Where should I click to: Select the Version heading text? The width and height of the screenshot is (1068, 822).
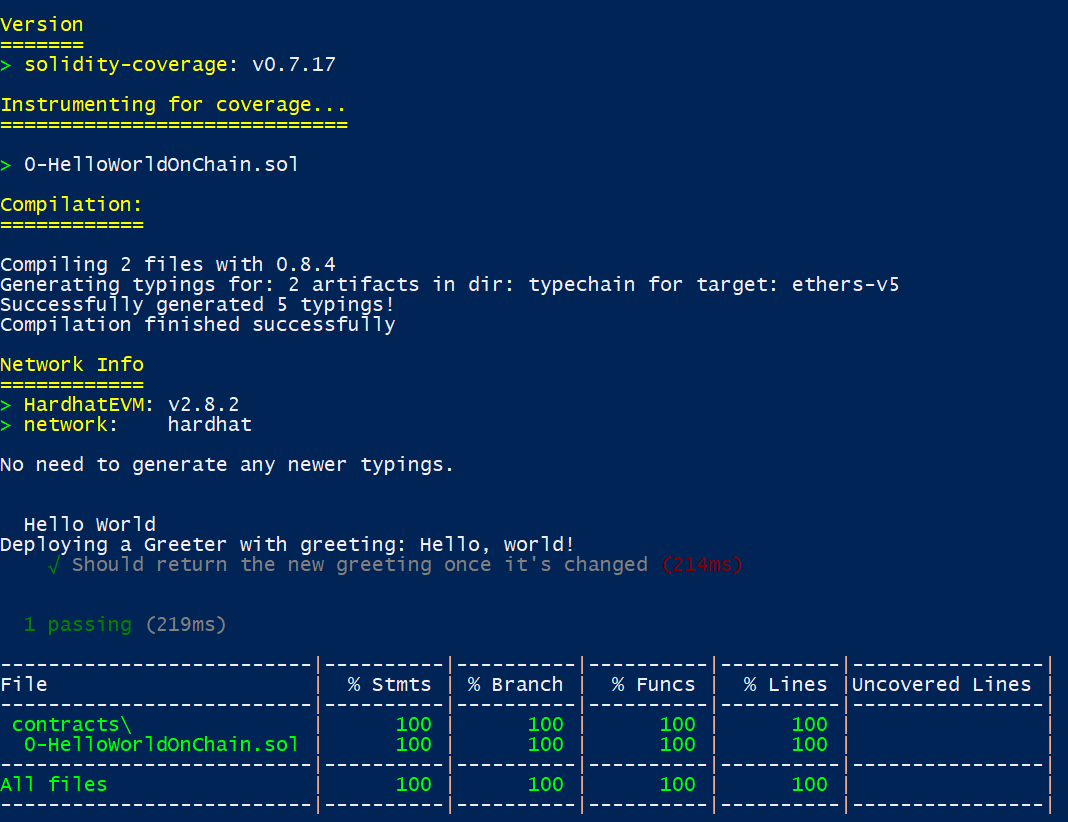click(42, 25)
